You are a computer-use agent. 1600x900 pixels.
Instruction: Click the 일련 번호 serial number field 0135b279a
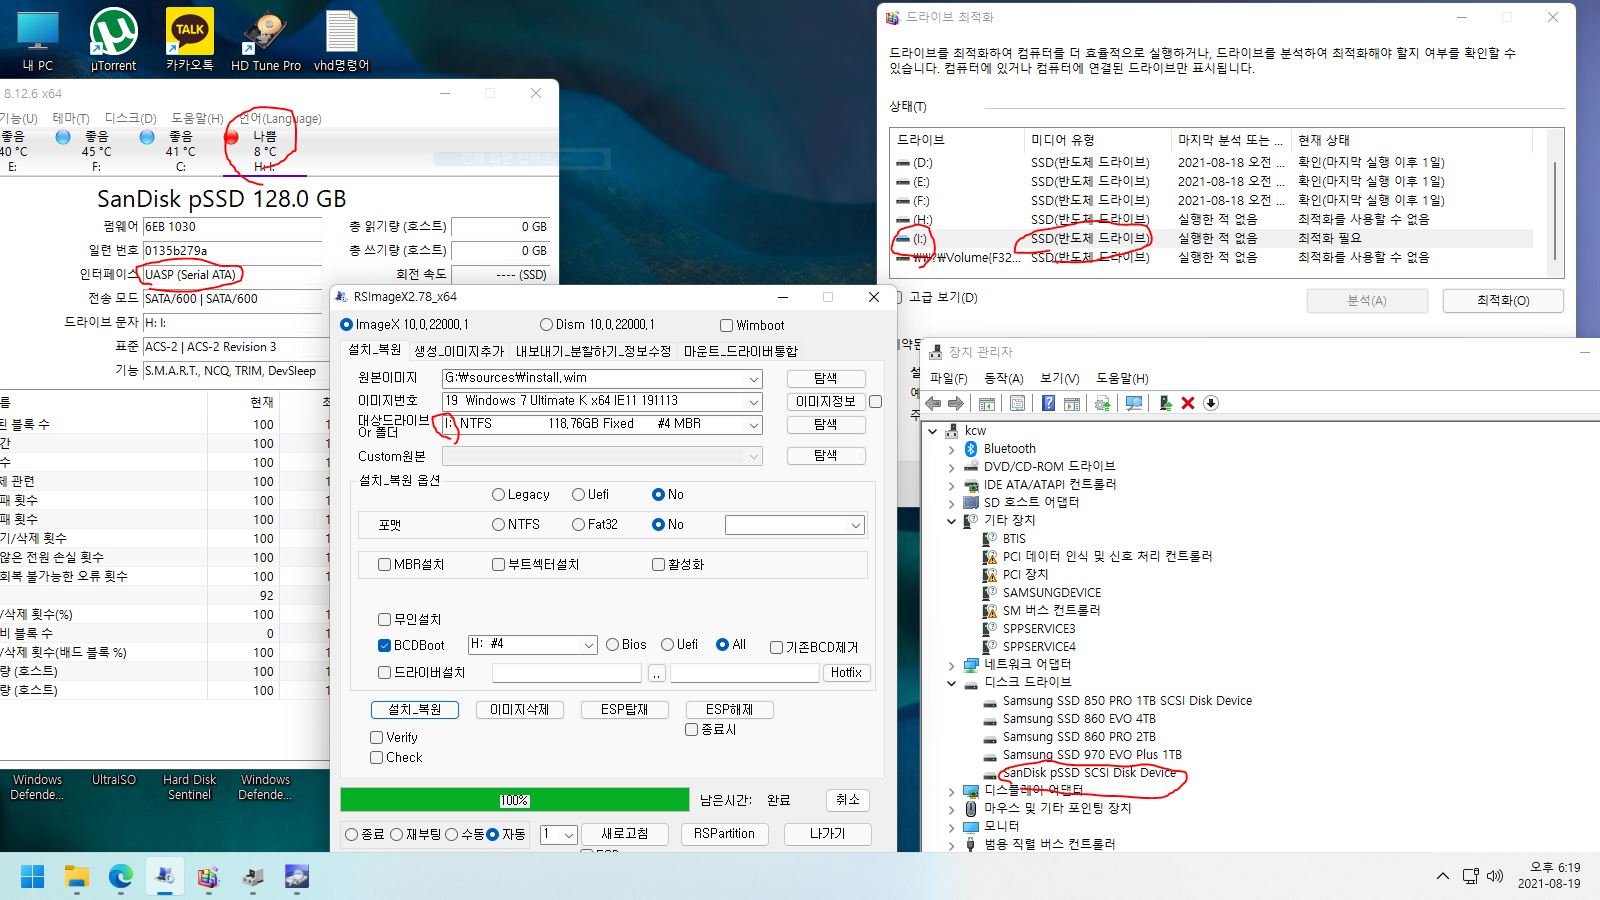pyautogui.click(x=232, y=251)
